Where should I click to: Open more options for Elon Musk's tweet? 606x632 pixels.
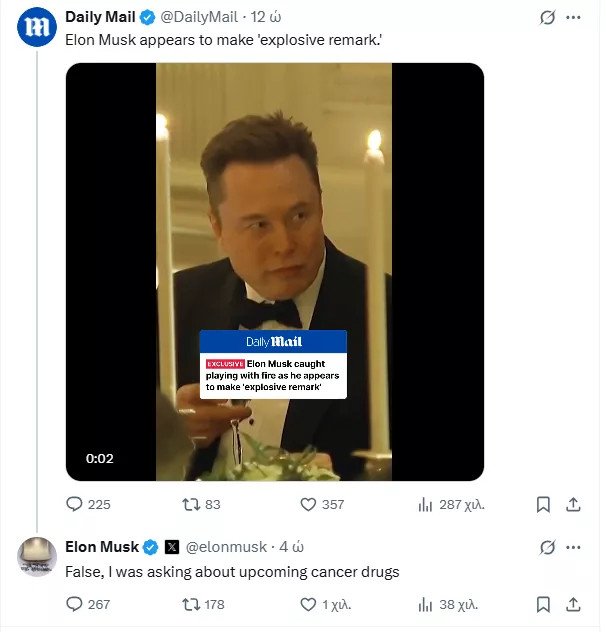[573, 547]
